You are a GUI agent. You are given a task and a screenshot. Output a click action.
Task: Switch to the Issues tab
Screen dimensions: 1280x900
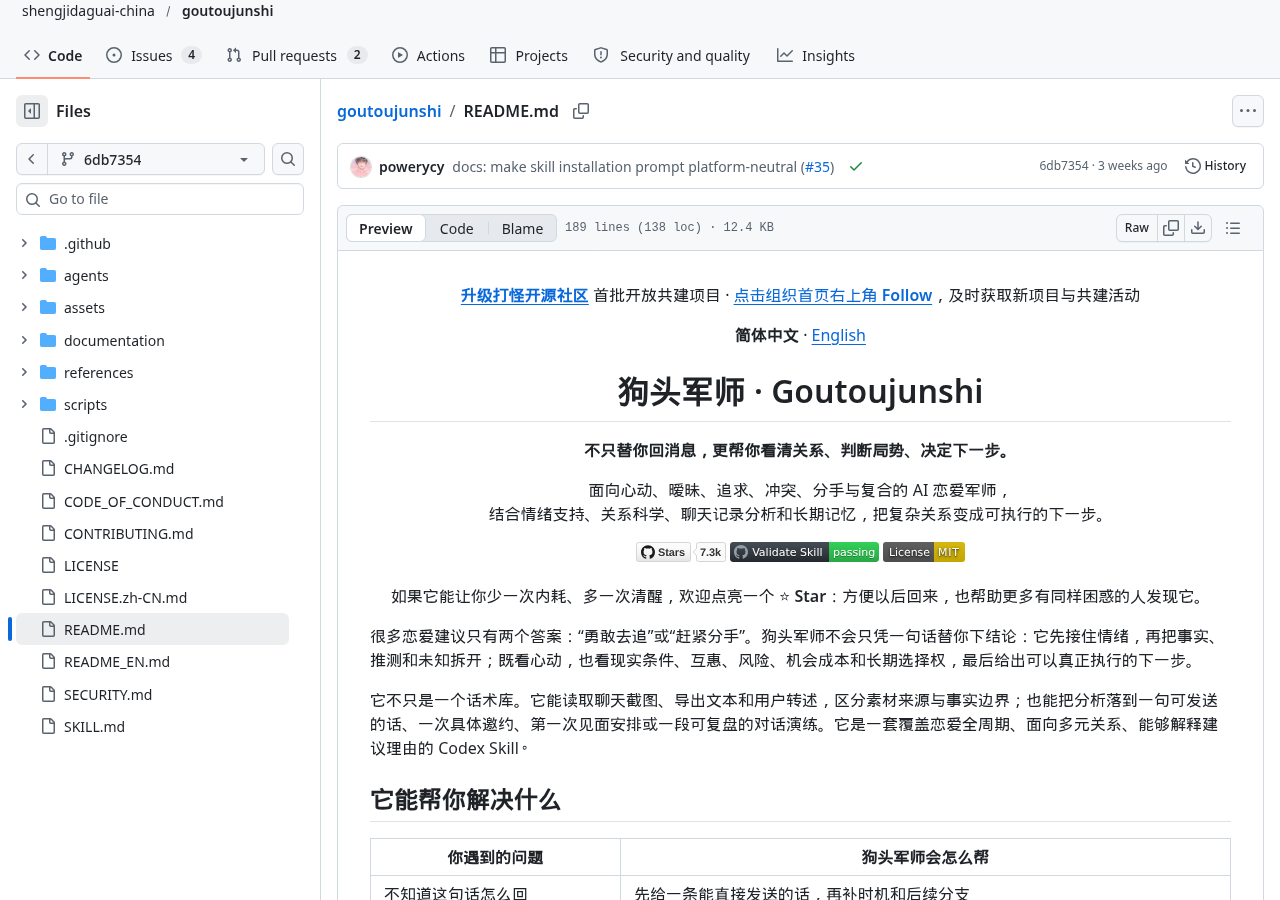(x=154, y=55)
